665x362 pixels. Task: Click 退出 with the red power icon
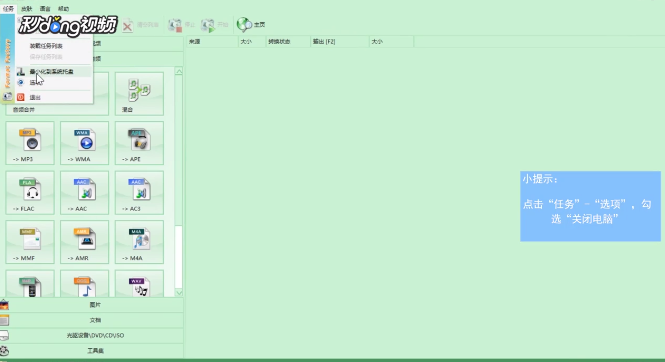pos(53,97)
